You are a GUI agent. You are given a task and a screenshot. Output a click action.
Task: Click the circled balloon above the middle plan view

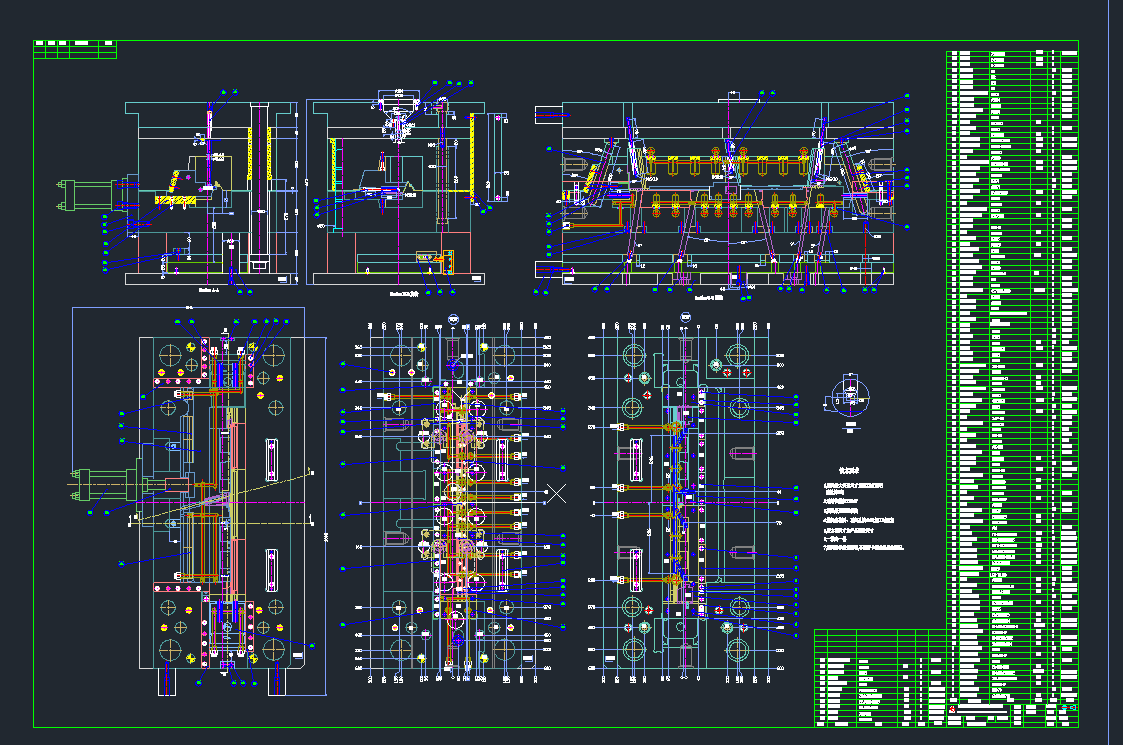(x=454, y=321)
